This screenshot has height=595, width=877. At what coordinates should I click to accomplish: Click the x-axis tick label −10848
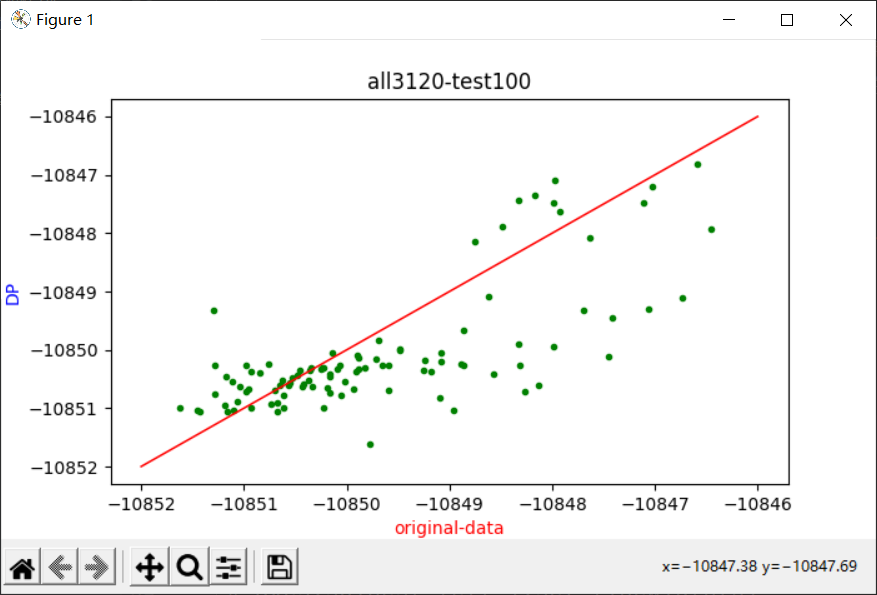tap(553, 504)
